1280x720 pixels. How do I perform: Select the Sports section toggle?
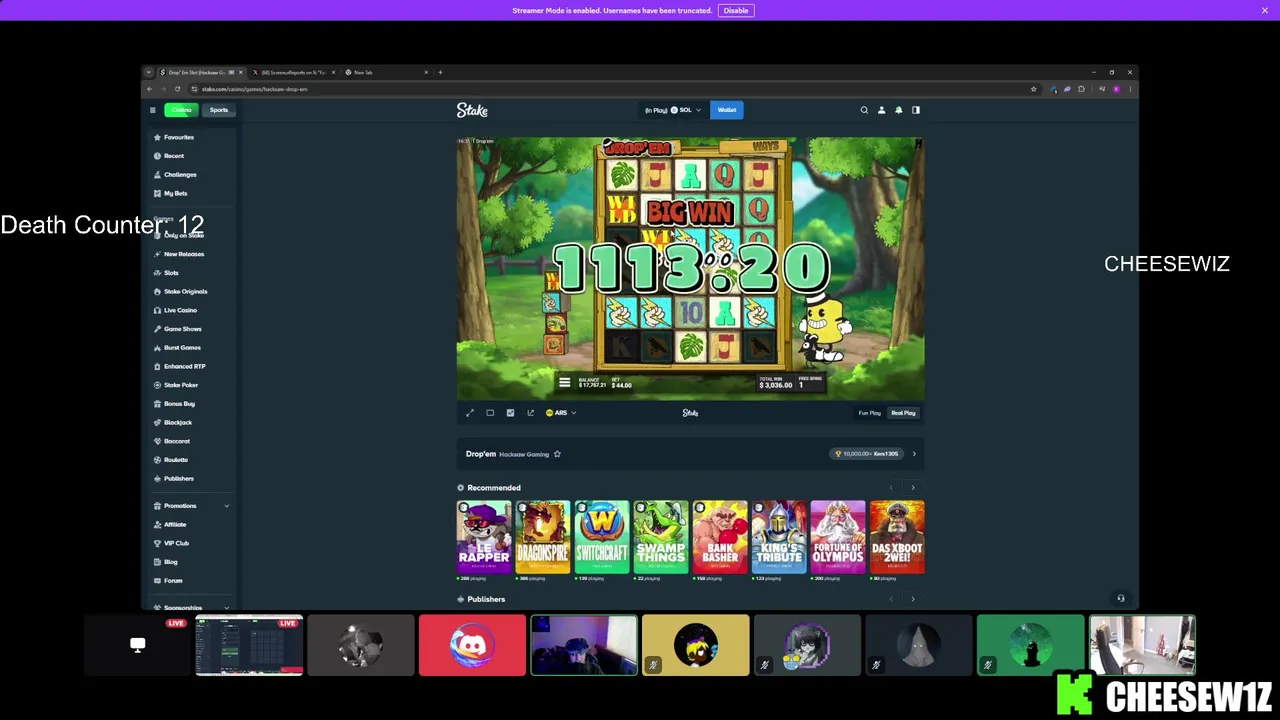[218, 110]
